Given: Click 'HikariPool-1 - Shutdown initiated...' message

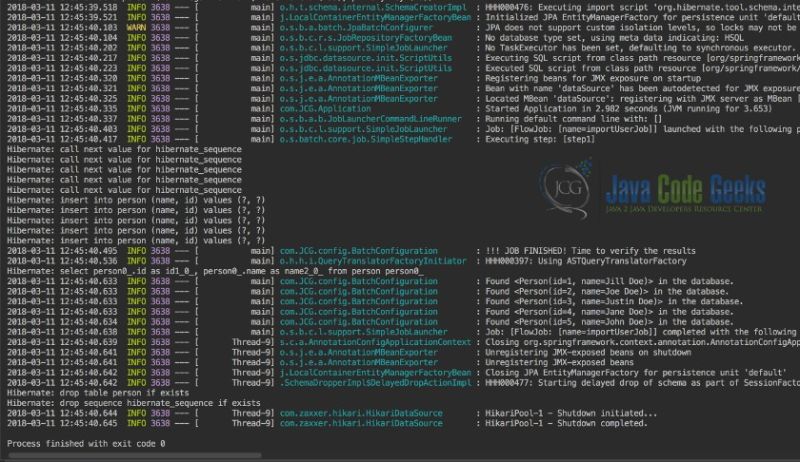Looking at the screenshot, I should click(571, 414).
